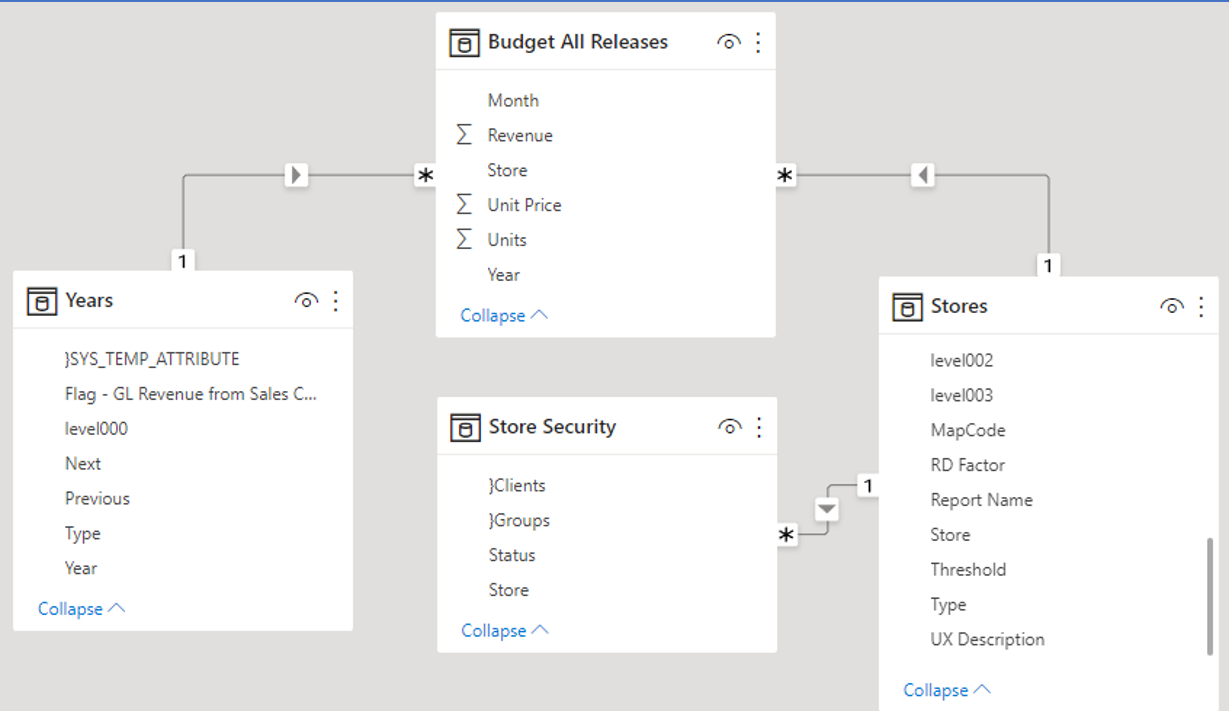Select the Years-to-Budget relationship filter arrow
The image size is (1229, 711).
click(295, 176)
